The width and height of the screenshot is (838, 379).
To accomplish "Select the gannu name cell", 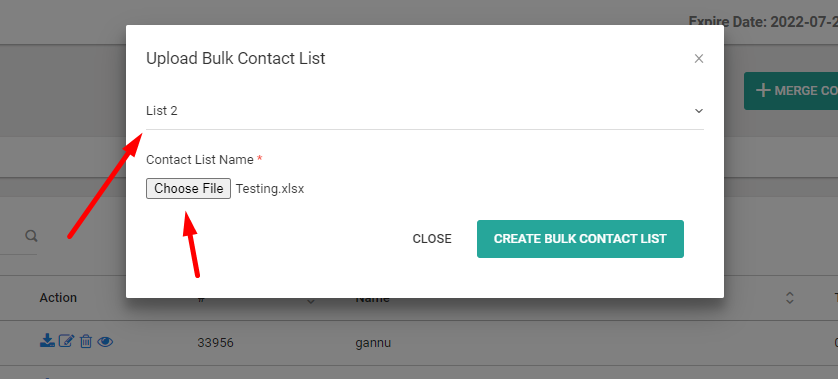I will pyautogui.click(x=373, y=343).
